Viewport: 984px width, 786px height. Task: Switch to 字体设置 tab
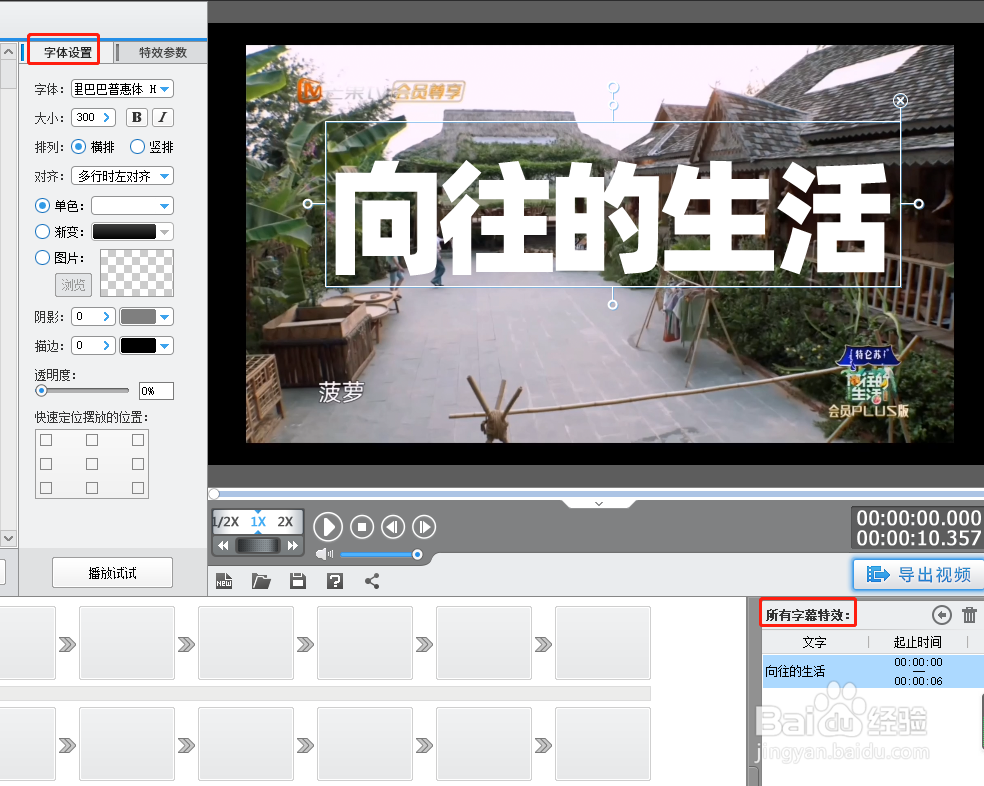[x=68, y=52]
